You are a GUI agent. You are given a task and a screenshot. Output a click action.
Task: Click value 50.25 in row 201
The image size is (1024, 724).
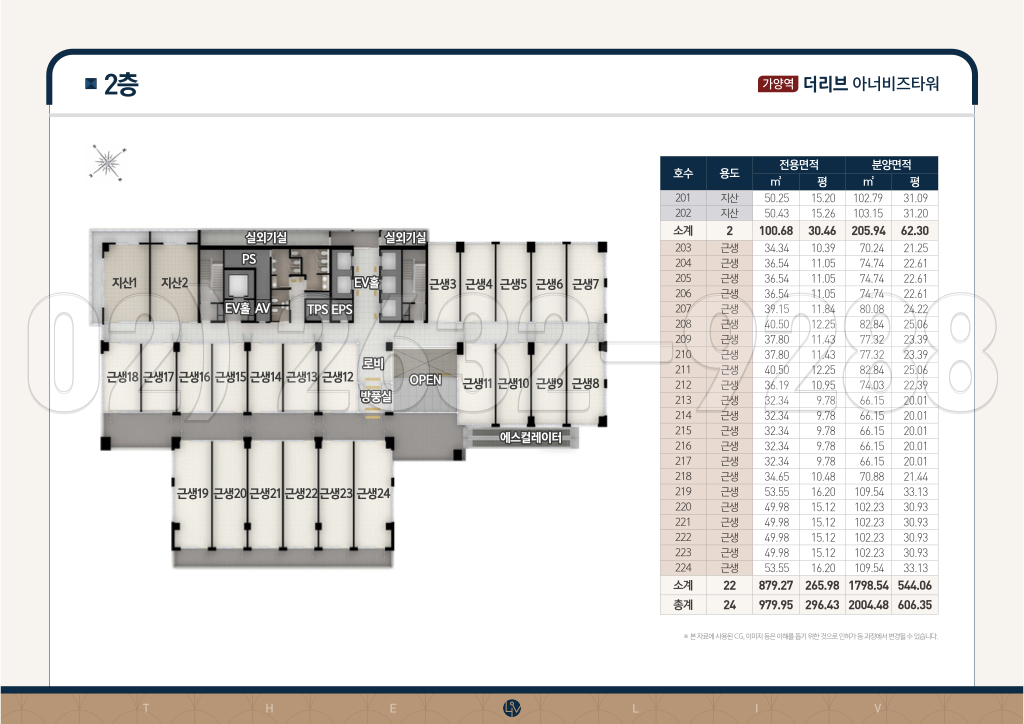[776, 198]
